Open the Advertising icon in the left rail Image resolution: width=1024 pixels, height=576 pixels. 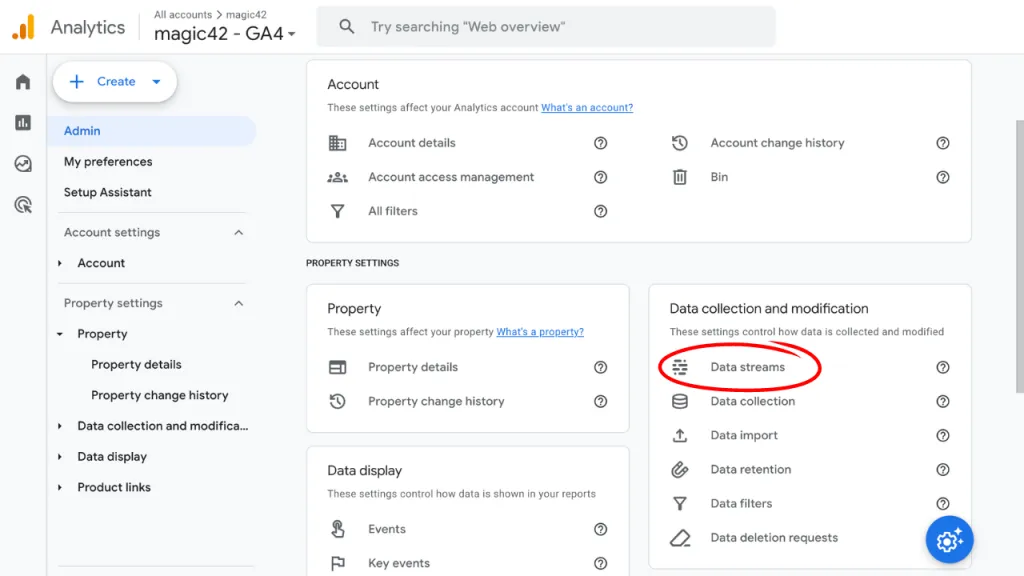[23, 205]
